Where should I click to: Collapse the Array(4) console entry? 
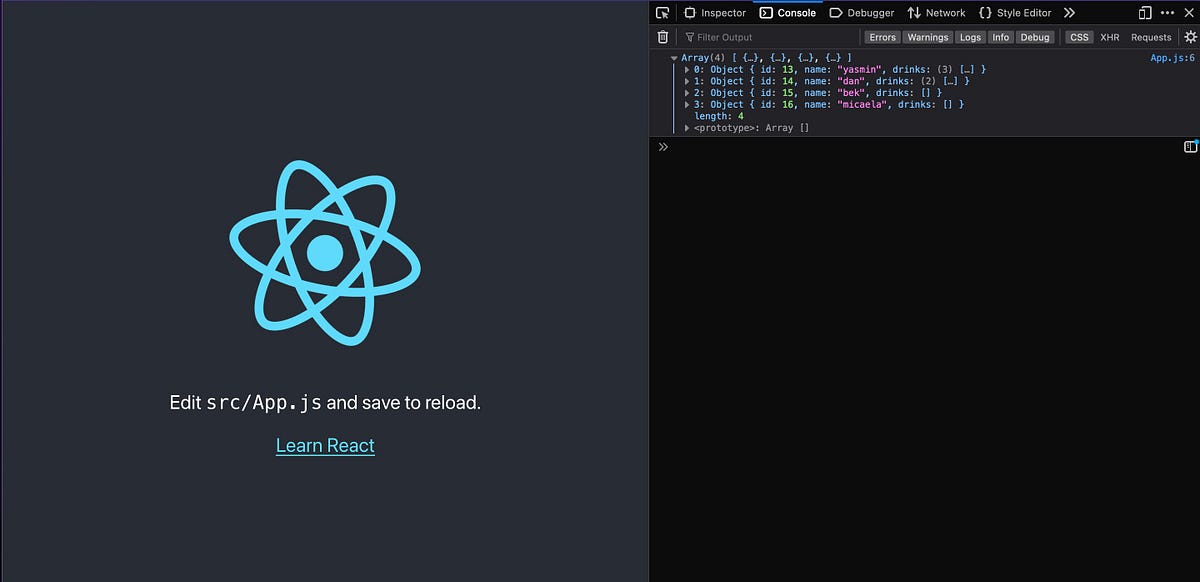click(x=675, y=57)
